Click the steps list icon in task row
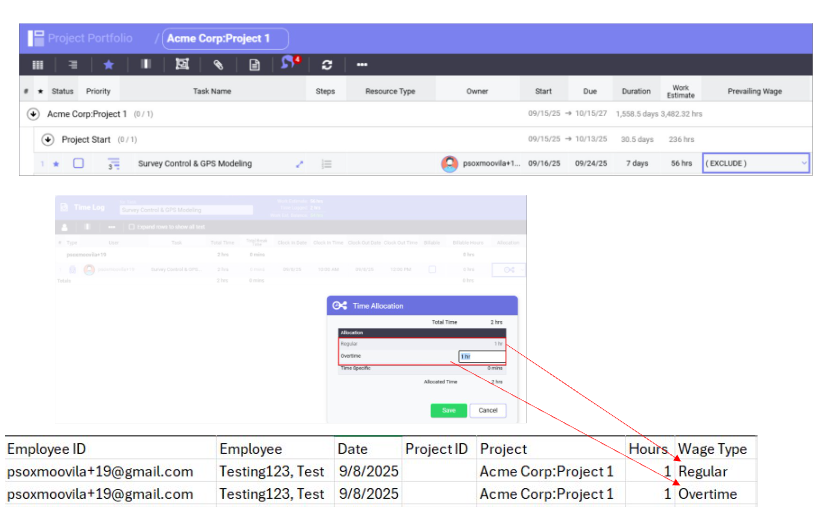Image resolution: width=824 pixels, height=510 pixels. pyautogui.click(x=326, y=164)
